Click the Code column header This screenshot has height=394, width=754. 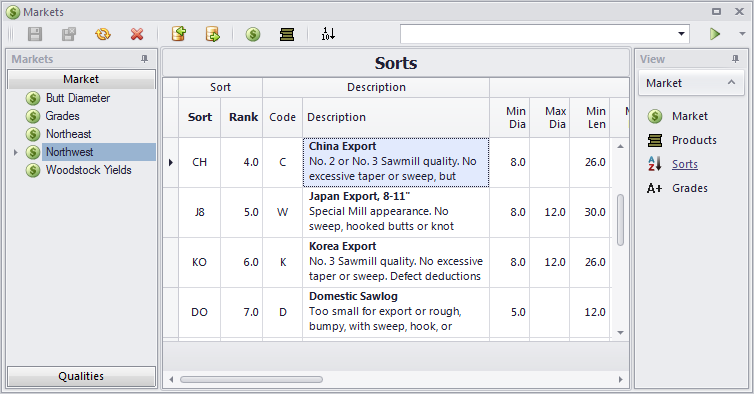(283, 117)
